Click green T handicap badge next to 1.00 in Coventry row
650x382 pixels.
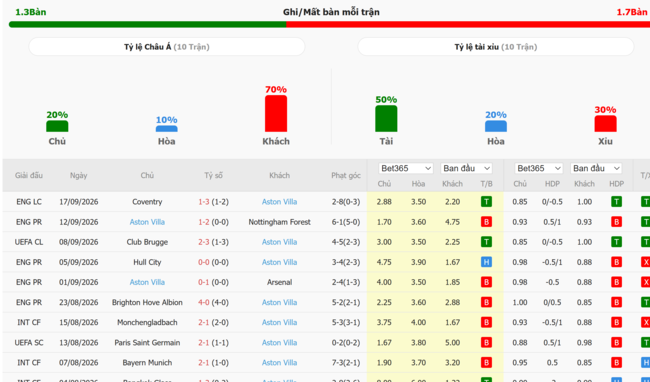click(x=616, y=202)
